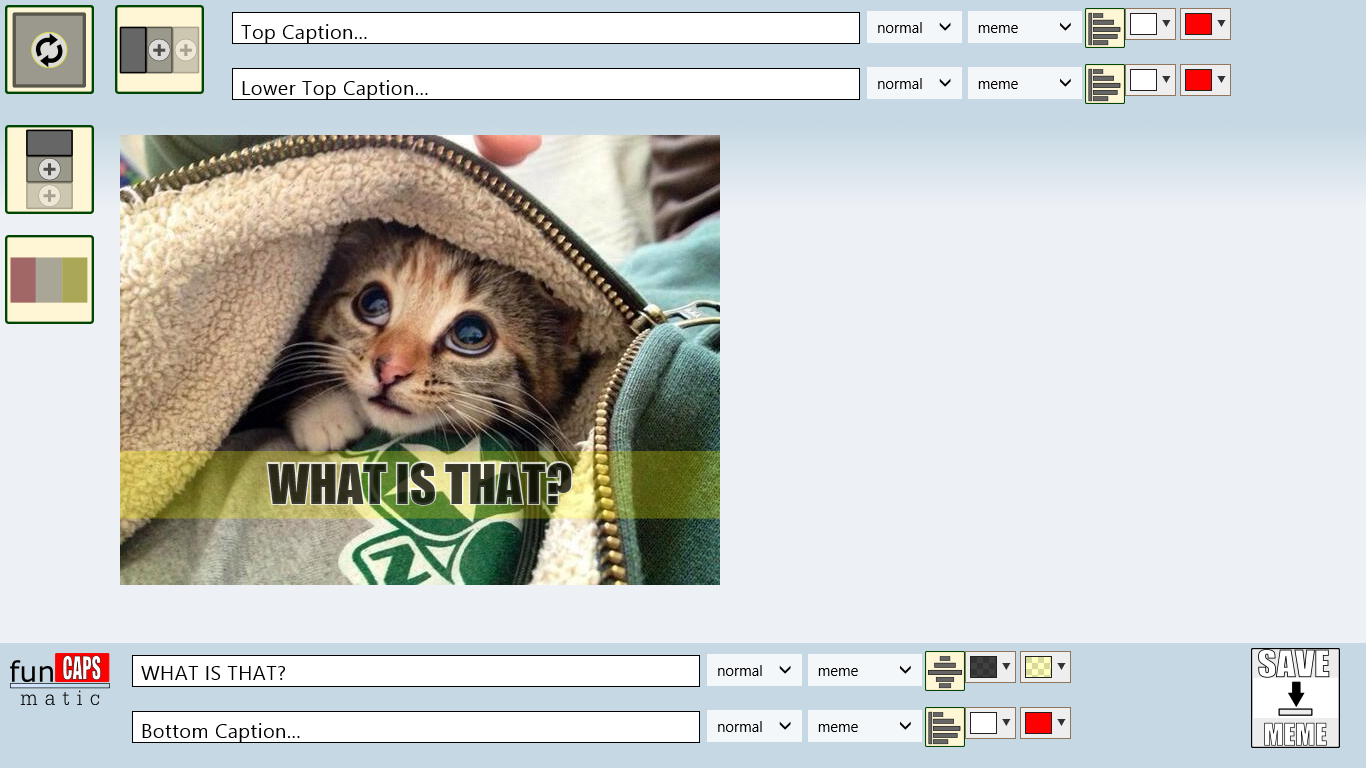Open the color theme palette icon
This screenshot has height=768, width=1366.
click(49, 279)
